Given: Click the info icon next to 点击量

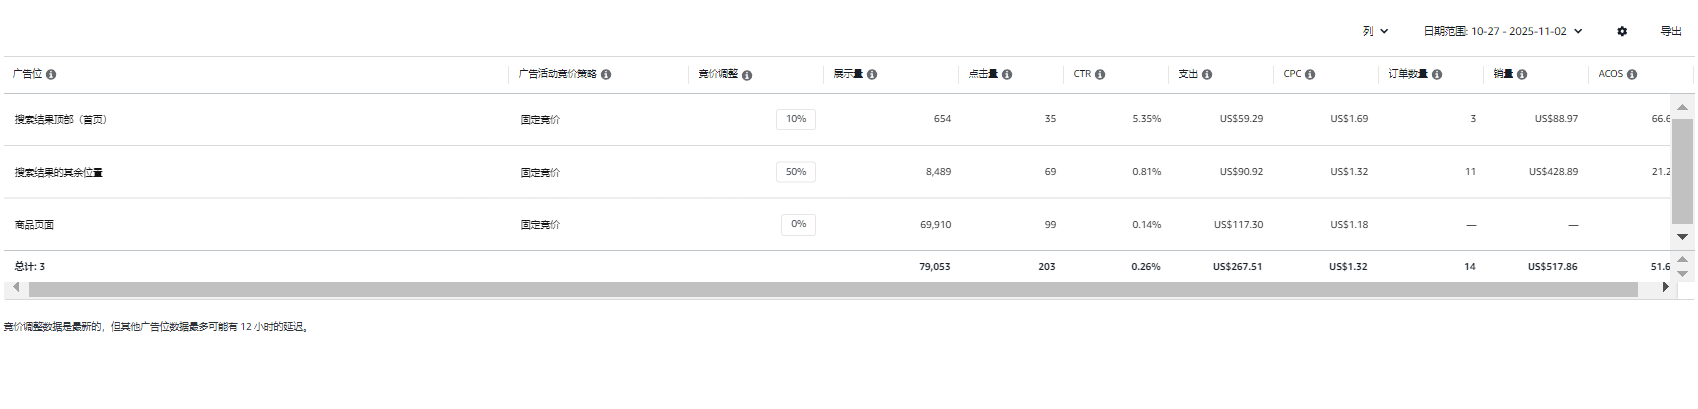Looking at the screenshot, I should click(x=1007, y=75).
